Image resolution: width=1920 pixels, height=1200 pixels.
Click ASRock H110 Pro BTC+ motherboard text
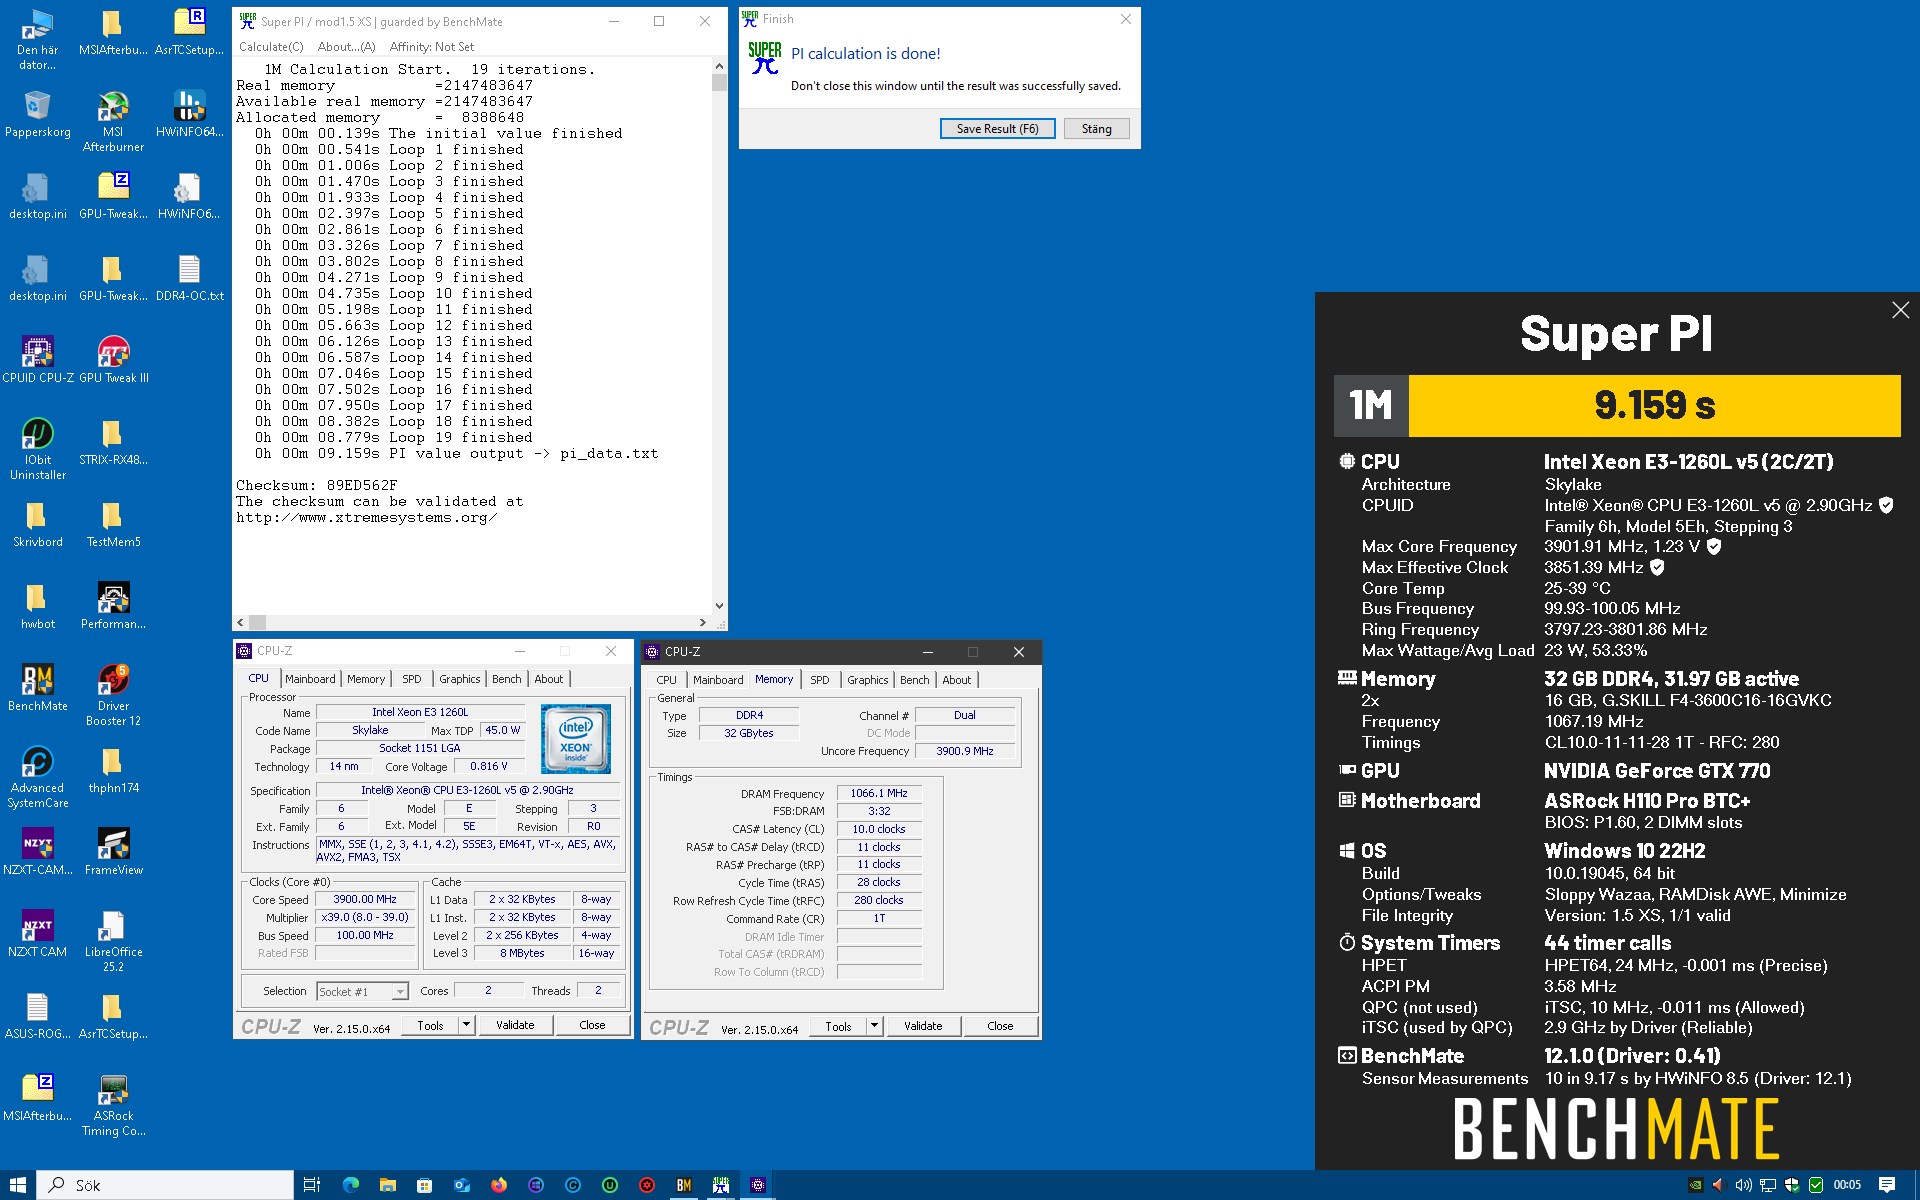(x=1647, y=801)
